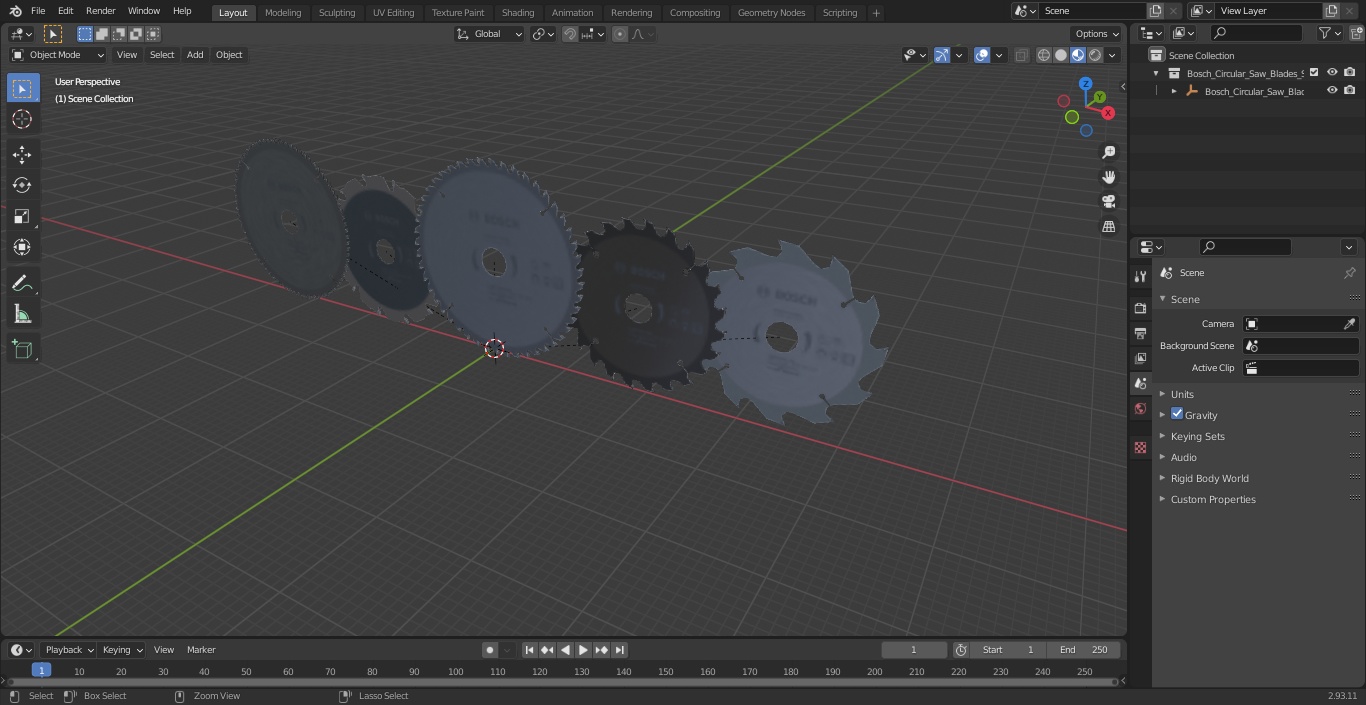Expand the Bosch_Circular_Saw_Blac object in the outliner
Screen dimensions: 1366x705
[x=1174, y=91]
